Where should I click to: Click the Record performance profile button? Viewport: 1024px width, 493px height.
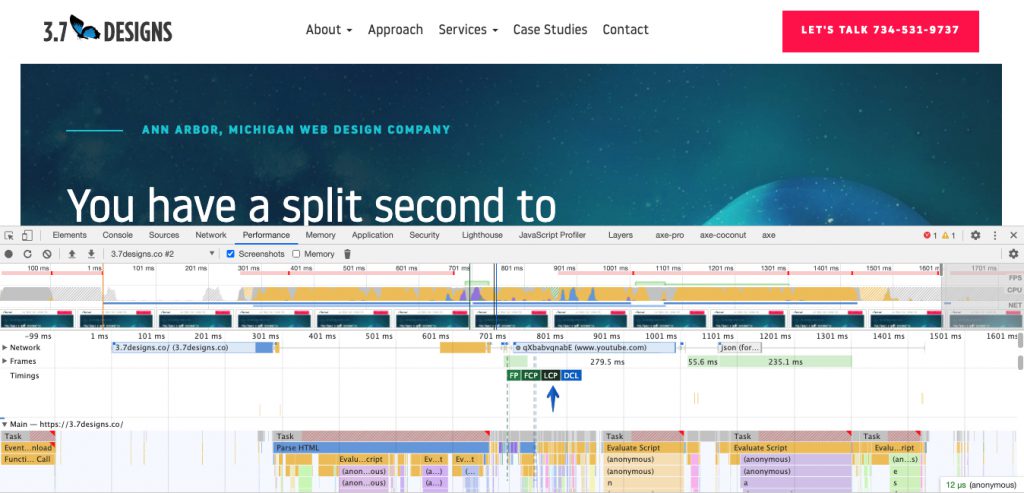9,254
